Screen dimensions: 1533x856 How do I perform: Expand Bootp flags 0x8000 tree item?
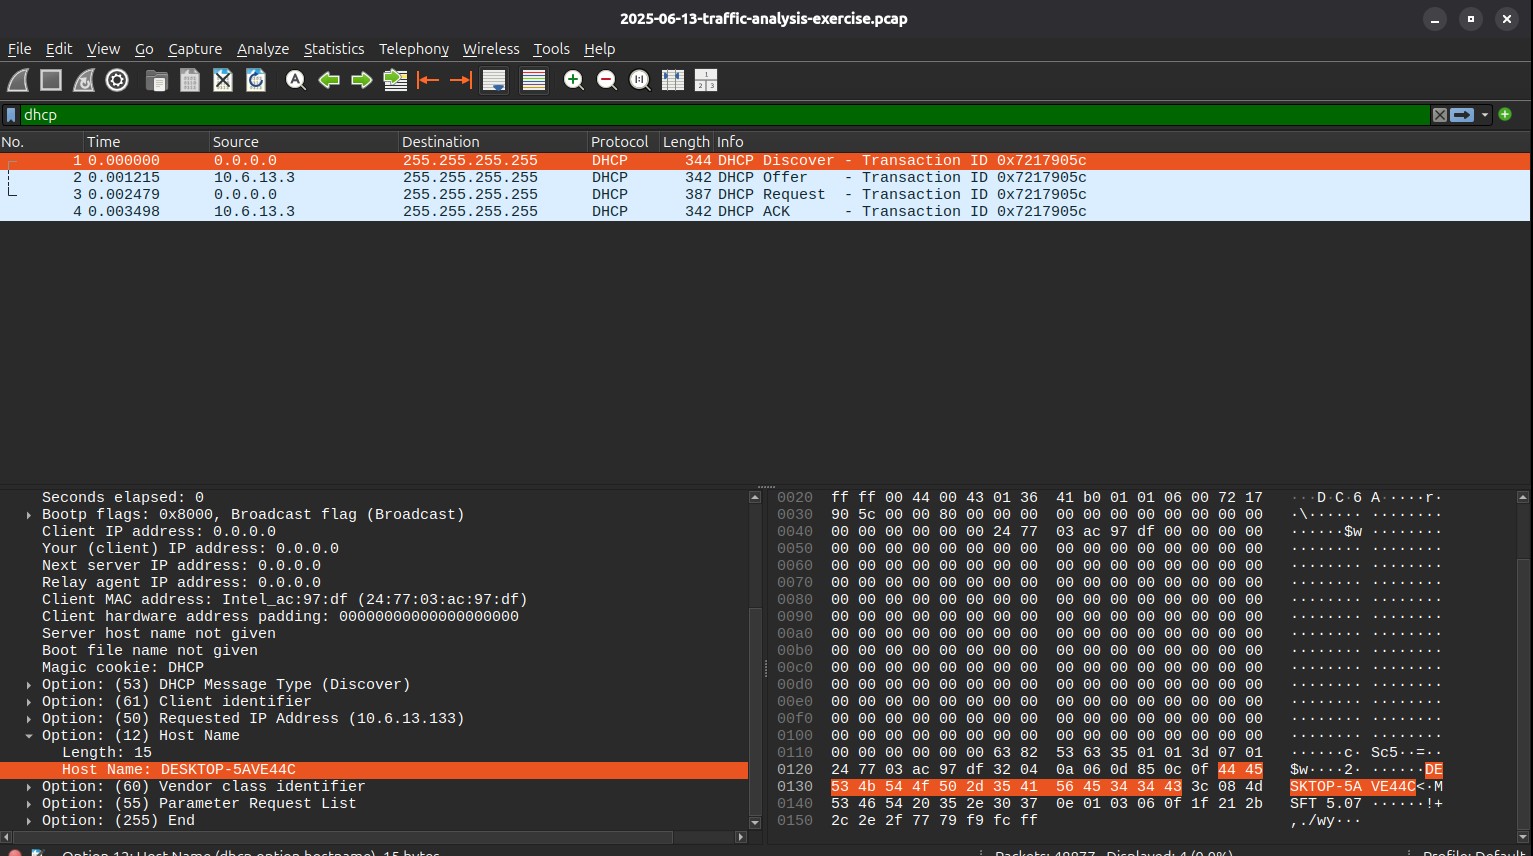28,515
